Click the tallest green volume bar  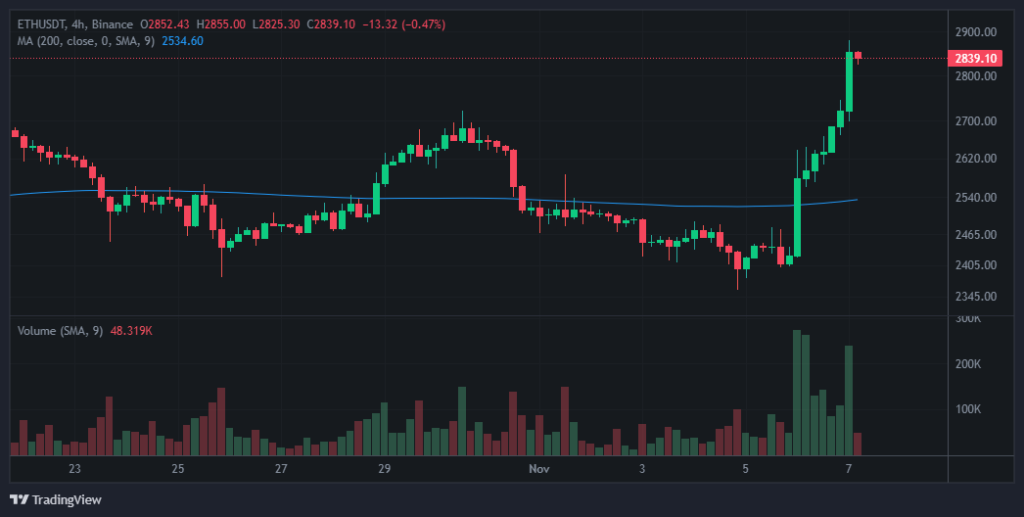(x=797, y=392)
